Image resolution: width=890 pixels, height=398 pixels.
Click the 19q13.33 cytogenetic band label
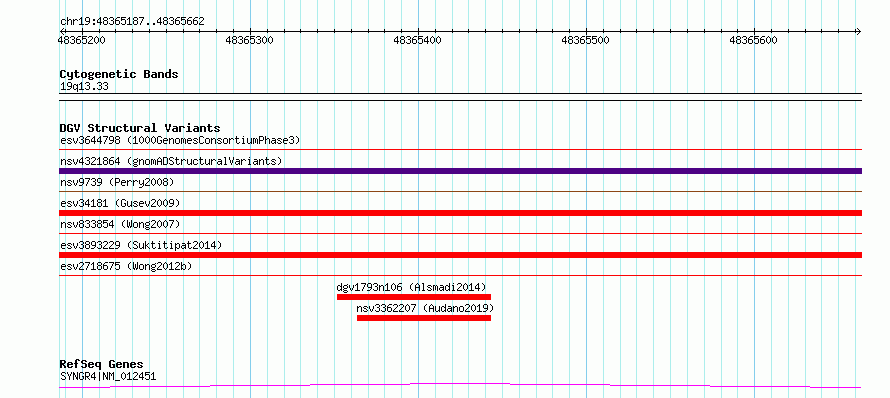[x=84, y=86]
